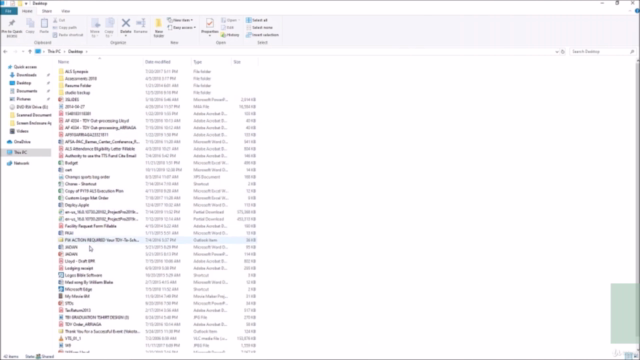Select Facility Request Form Fillable file
This screenshot has width=640, height=360.
click(x=90, y=226)
